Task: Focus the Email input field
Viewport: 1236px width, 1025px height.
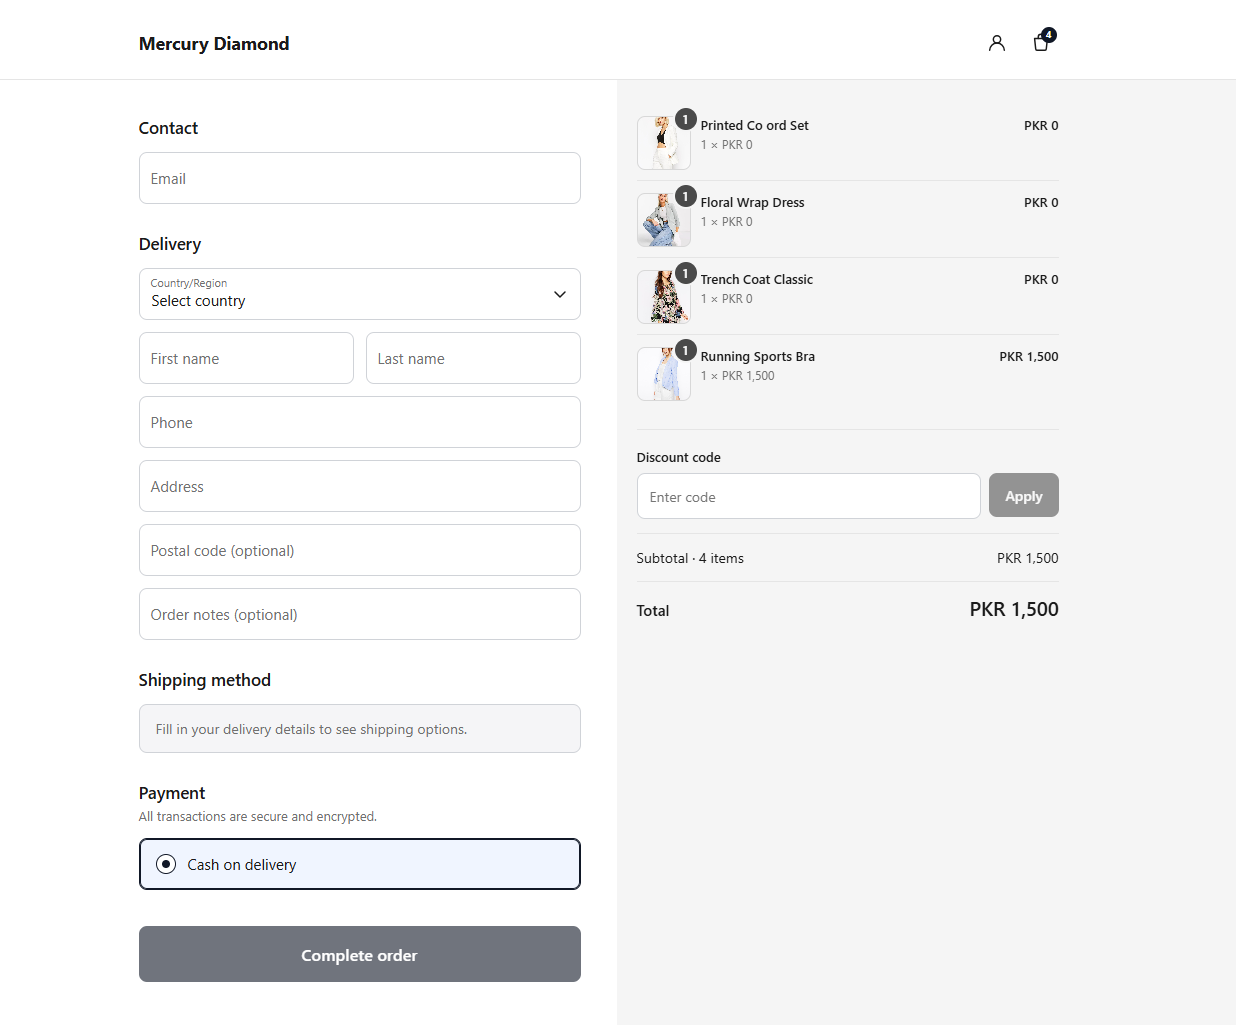Action: pos(360,178)
